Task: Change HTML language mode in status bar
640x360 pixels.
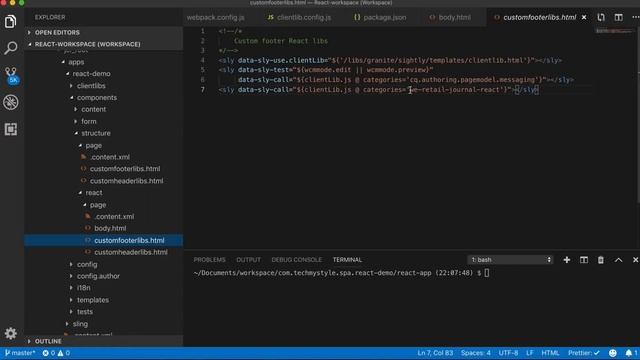Action: pyautogui.click(x=550, y=353)
